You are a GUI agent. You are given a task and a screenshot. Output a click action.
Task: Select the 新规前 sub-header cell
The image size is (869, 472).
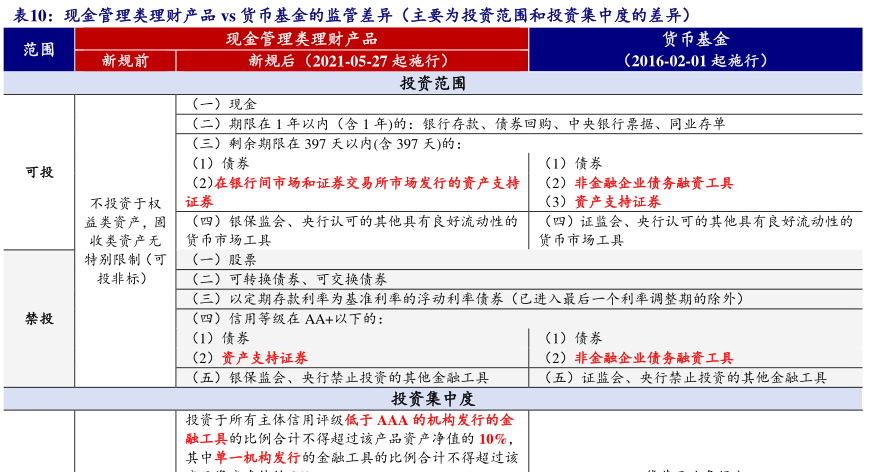(x=125, y=60)
